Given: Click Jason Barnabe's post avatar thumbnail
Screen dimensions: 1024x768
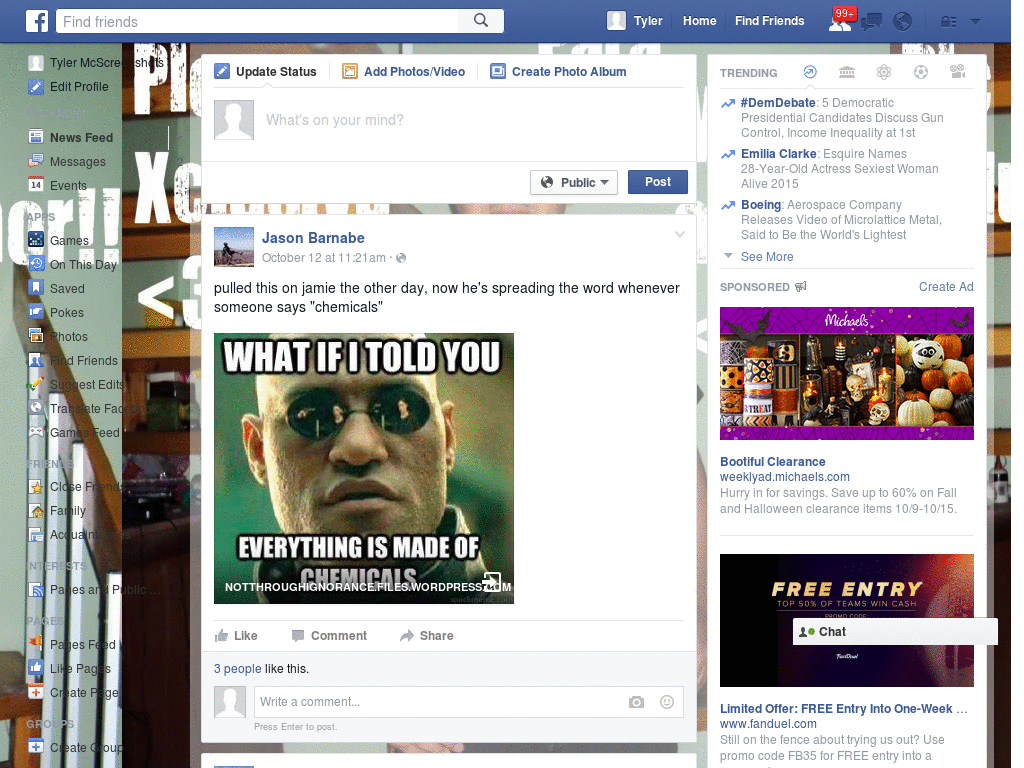Looking at the screenshot, I should [234, 247].
